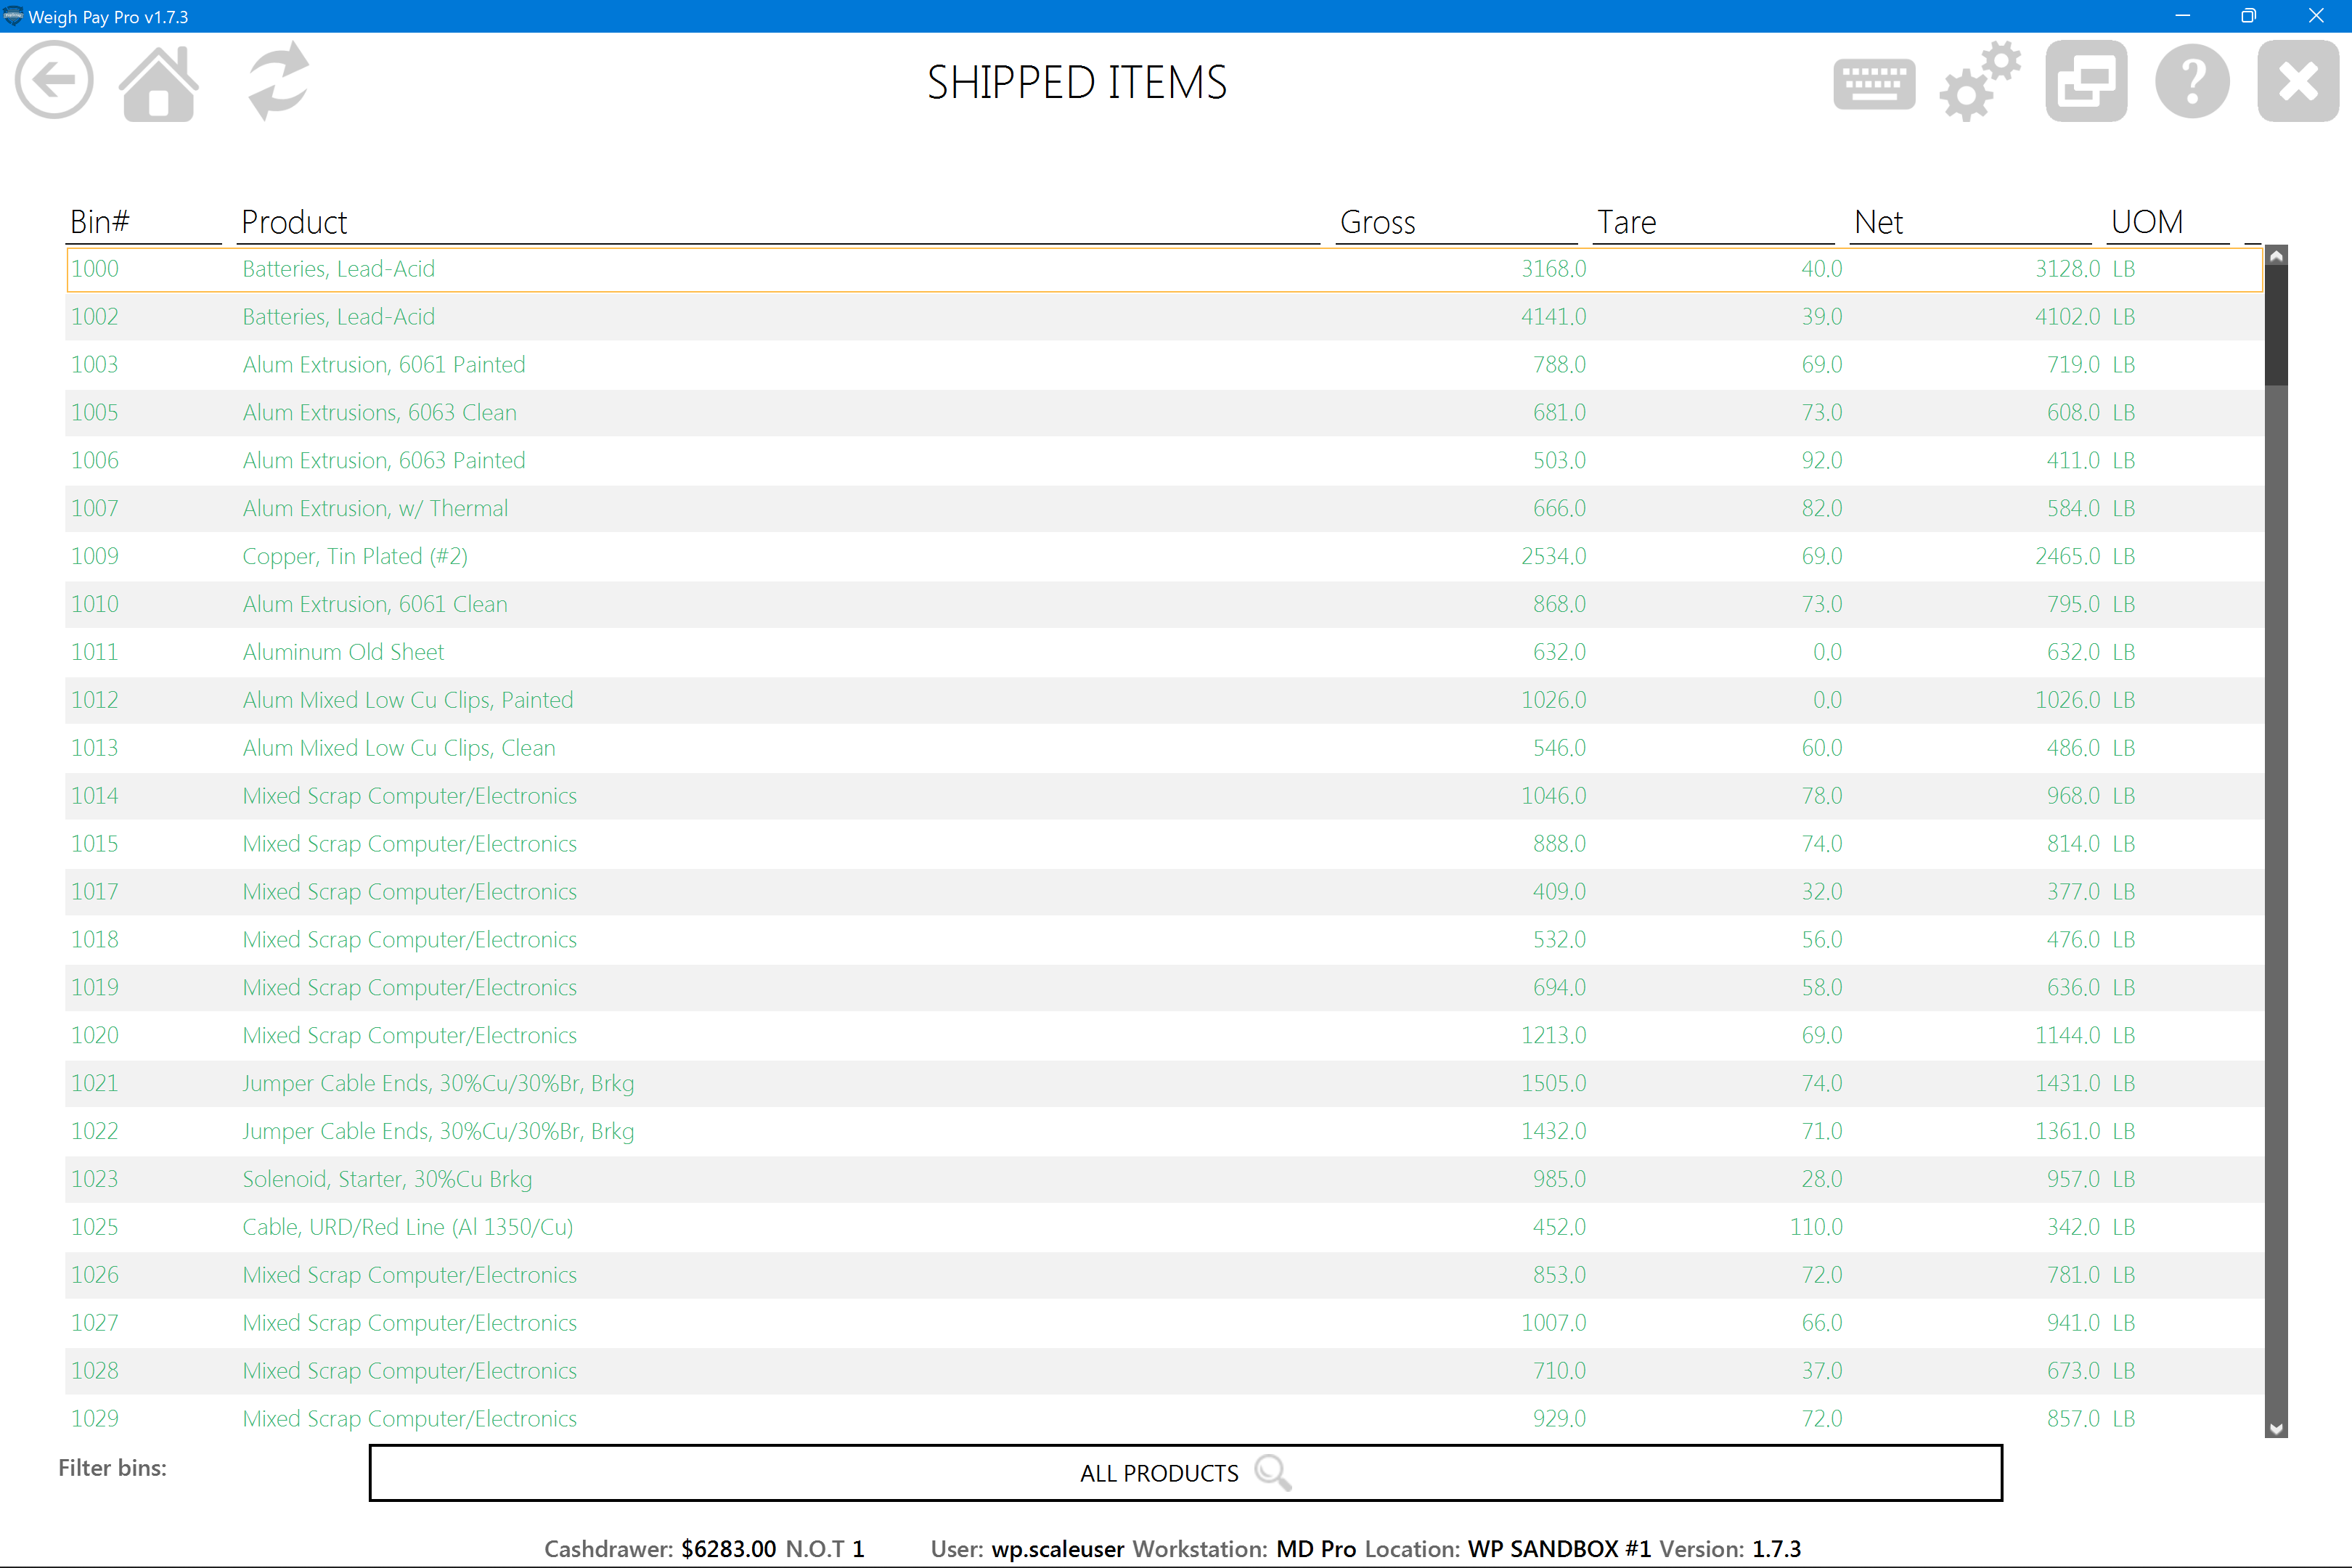Click the scrollbar down arrow

pyautogui.click(x=2276, y=1429)
